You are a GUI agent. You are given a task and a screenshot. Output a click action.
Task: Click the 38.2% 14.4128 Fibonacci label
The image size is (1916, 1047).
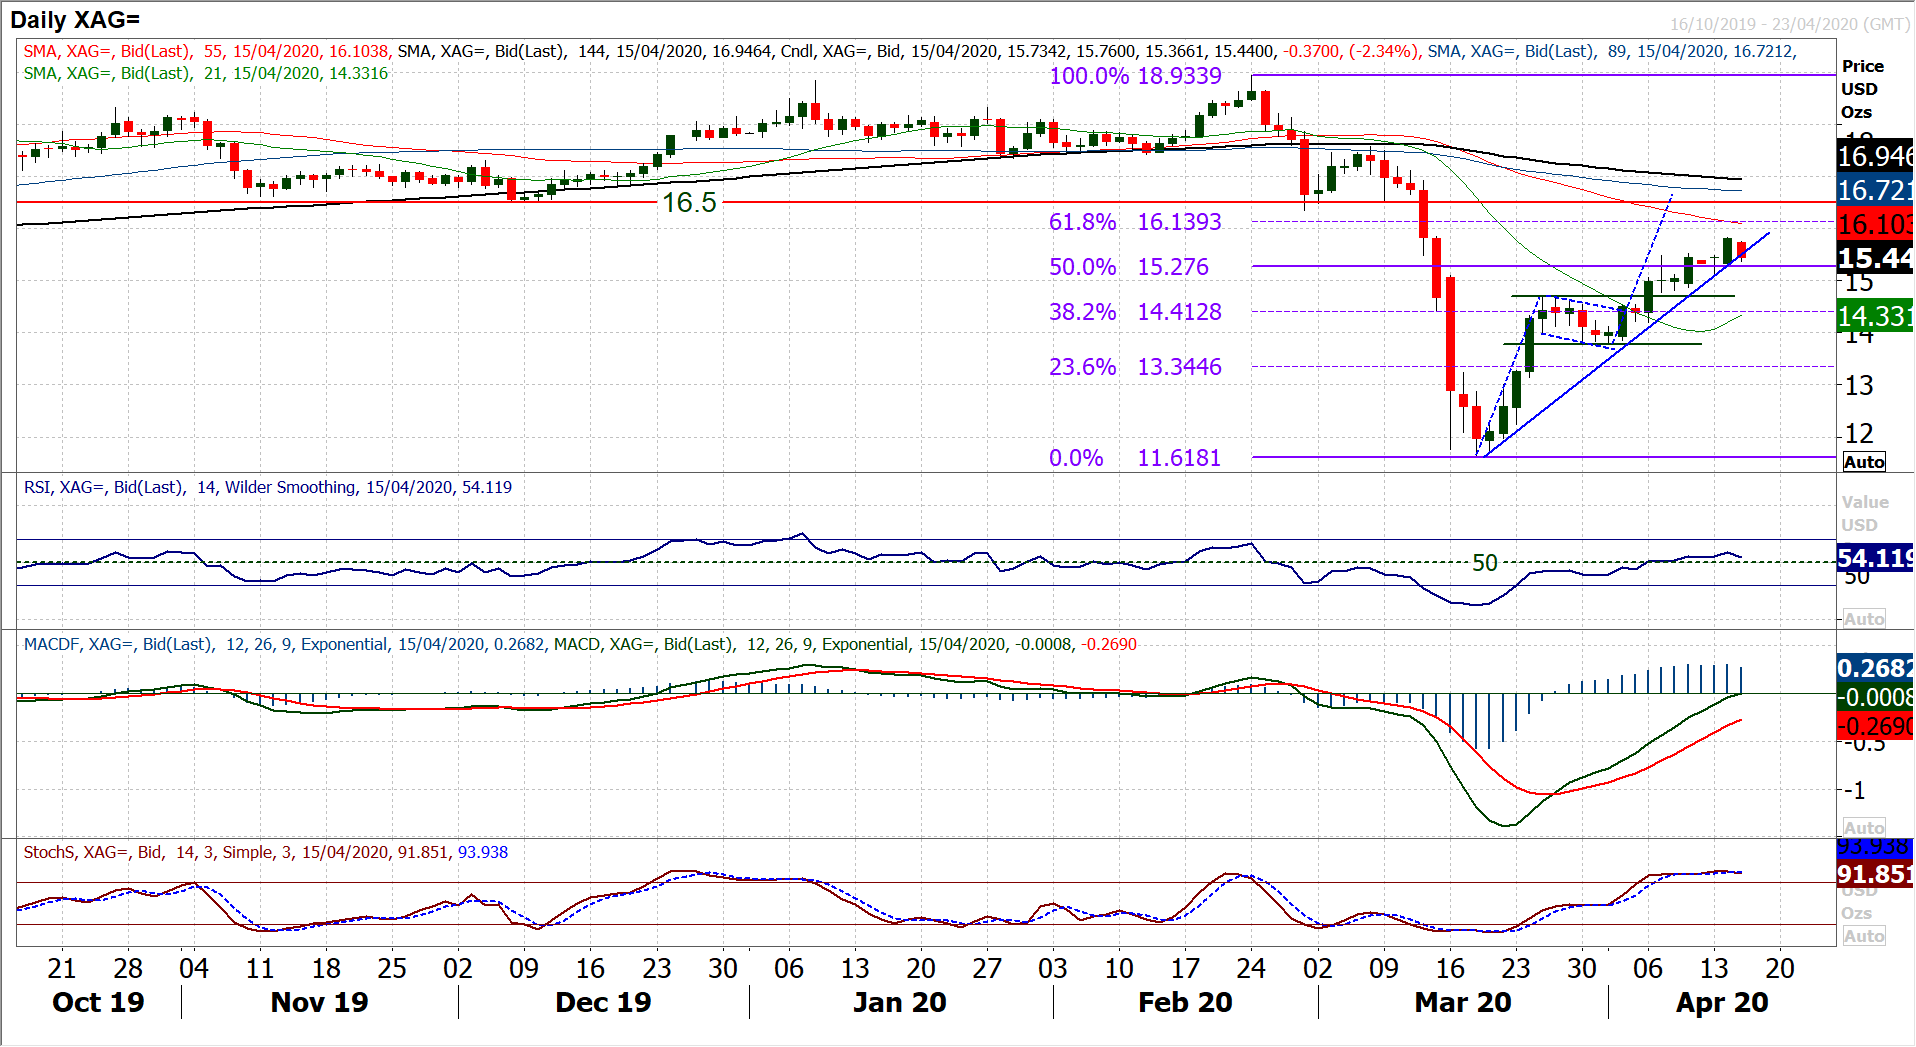point(1135,312)
